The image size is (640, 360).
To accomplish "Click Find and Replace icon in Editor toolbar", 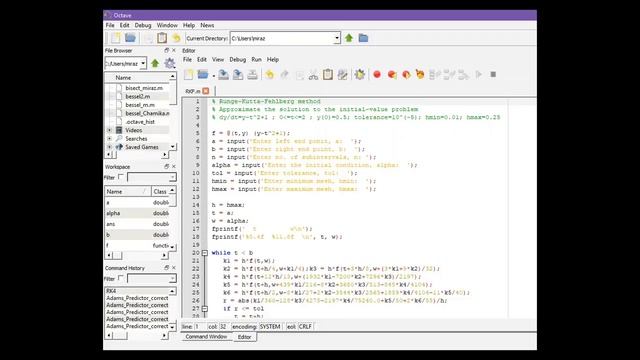I will 342,74.
